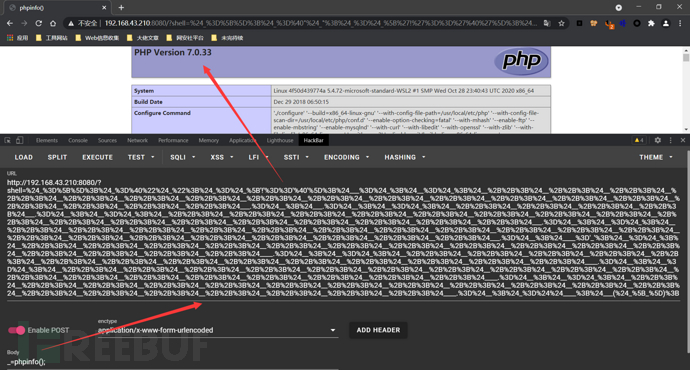The image size is (690, 370).
Task: Click the round dropdown icon in title bar
Action: [619, 7]
